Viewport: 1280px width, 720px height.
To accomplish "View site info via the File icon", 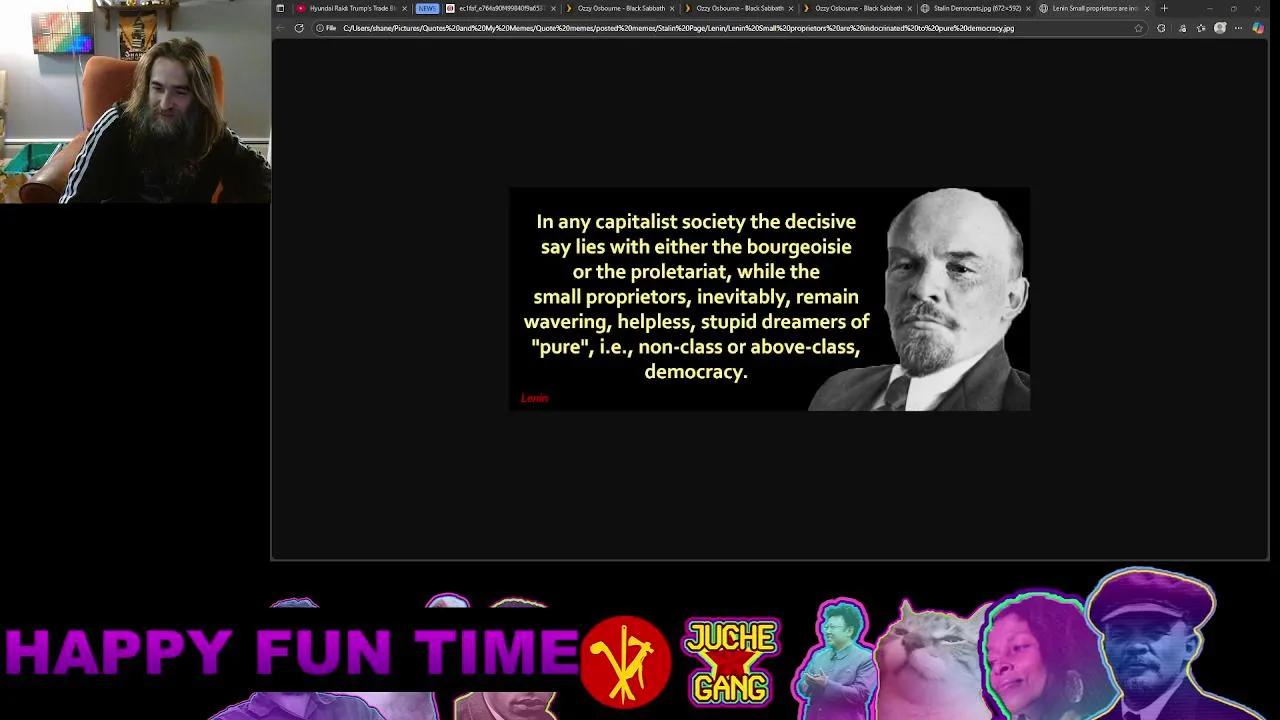I will click(326, 28).
